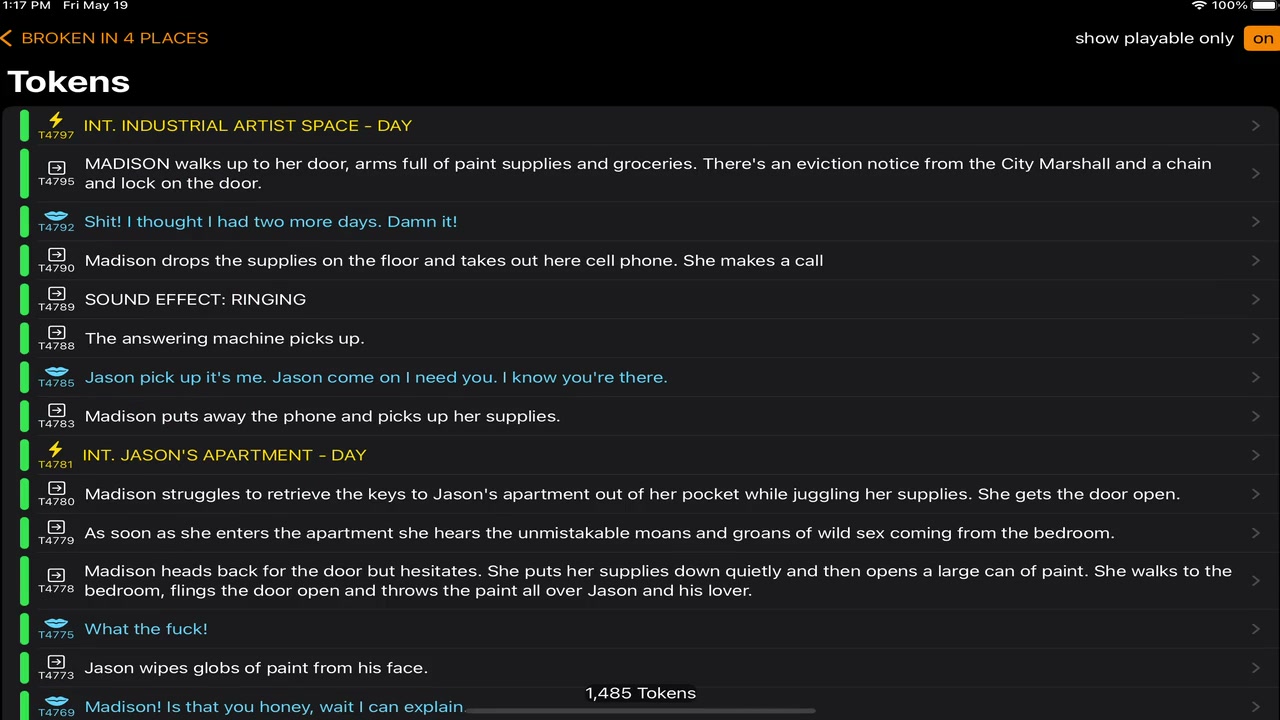
Task: Tap green status bar of answering machine row
Action: coord(24,338)
